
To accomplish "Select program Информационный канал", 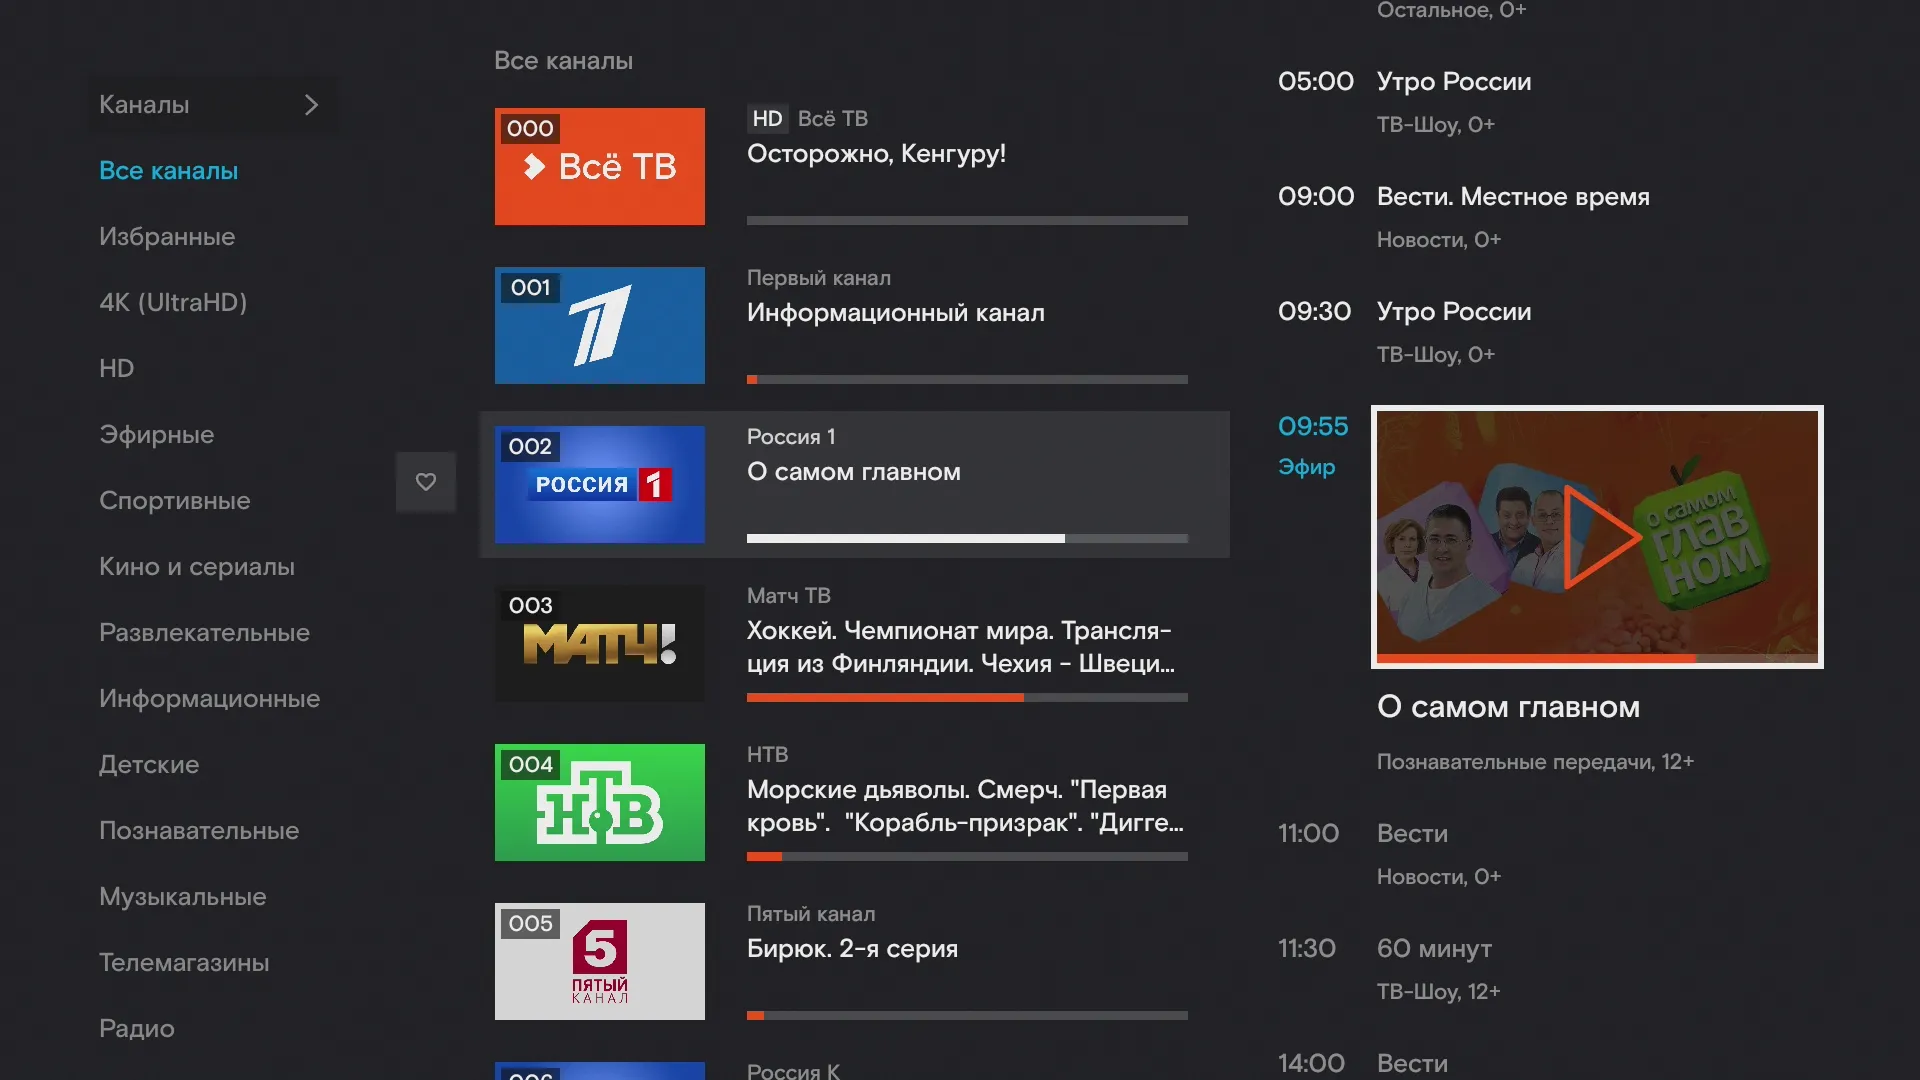I will click(895, 313).
